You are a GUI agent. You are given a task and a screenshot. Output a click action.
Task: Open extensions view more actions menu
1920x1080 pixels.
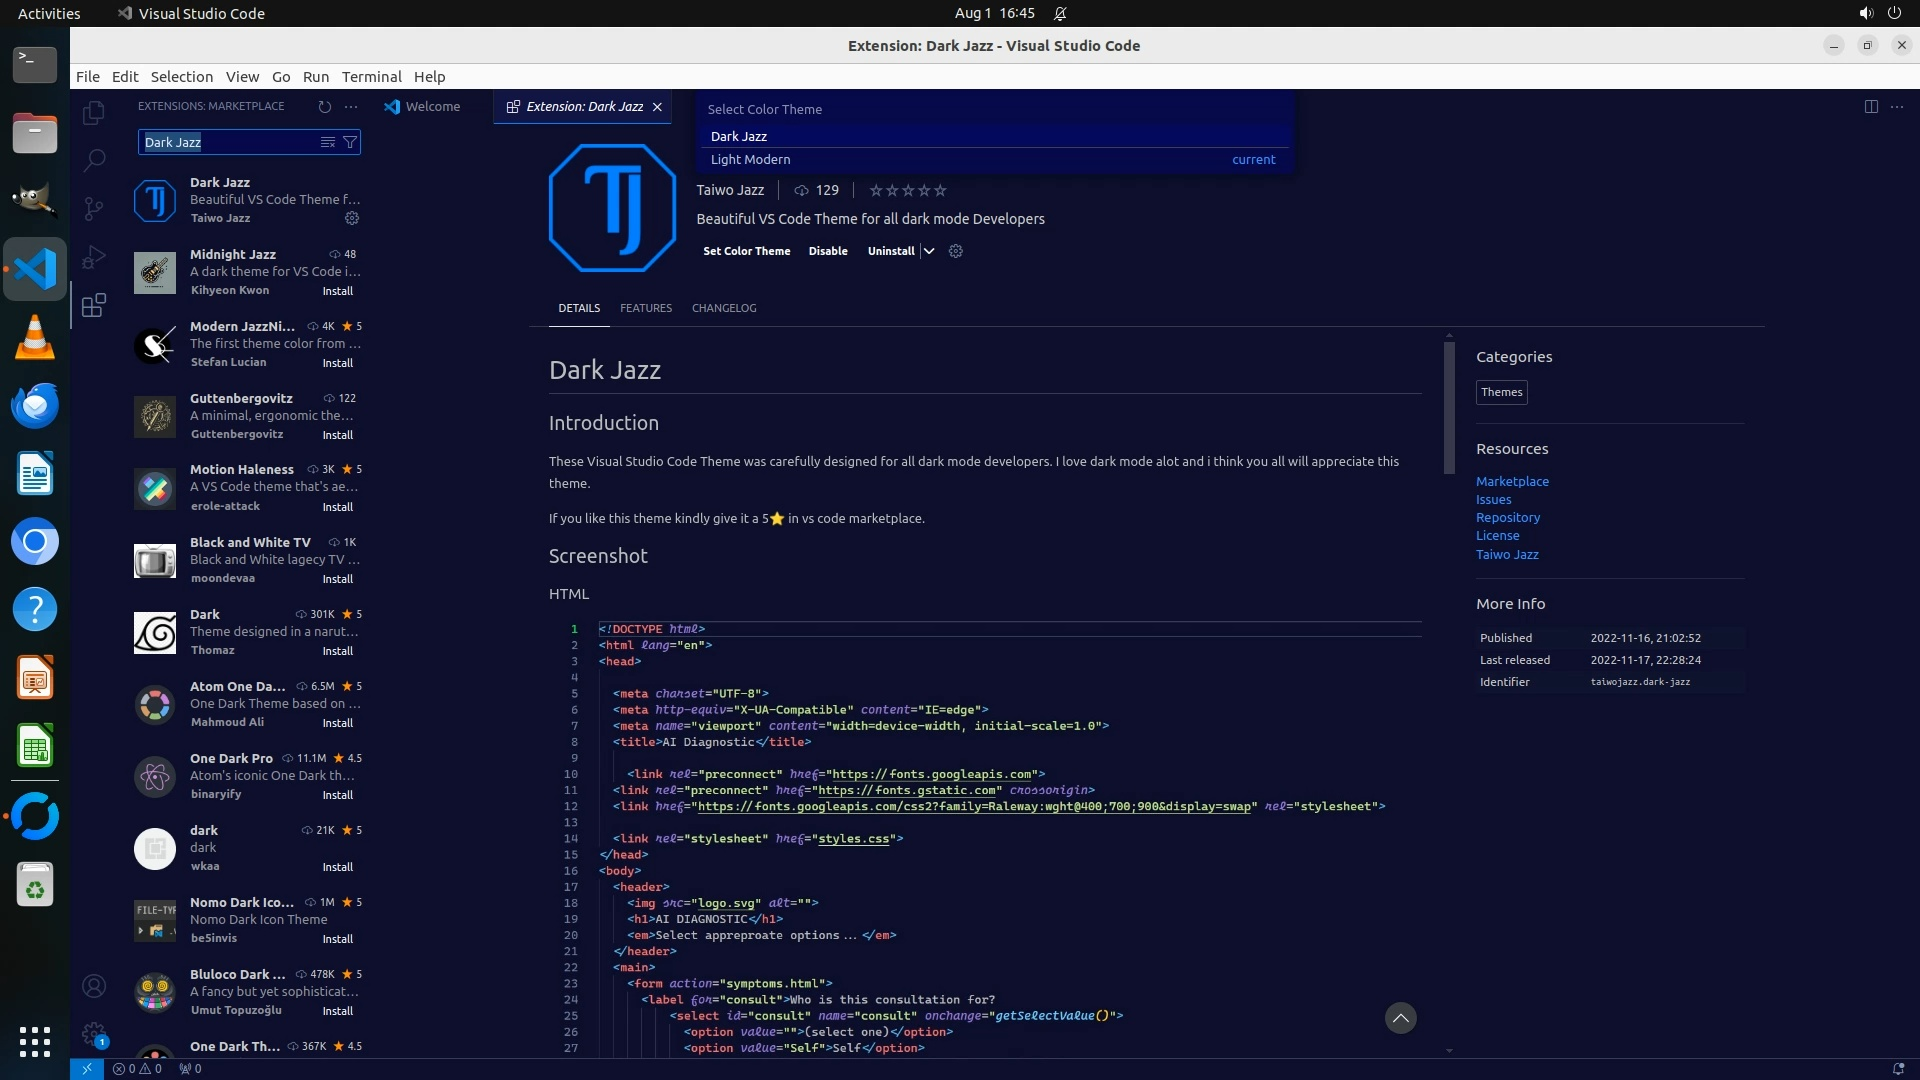point(351,106)
